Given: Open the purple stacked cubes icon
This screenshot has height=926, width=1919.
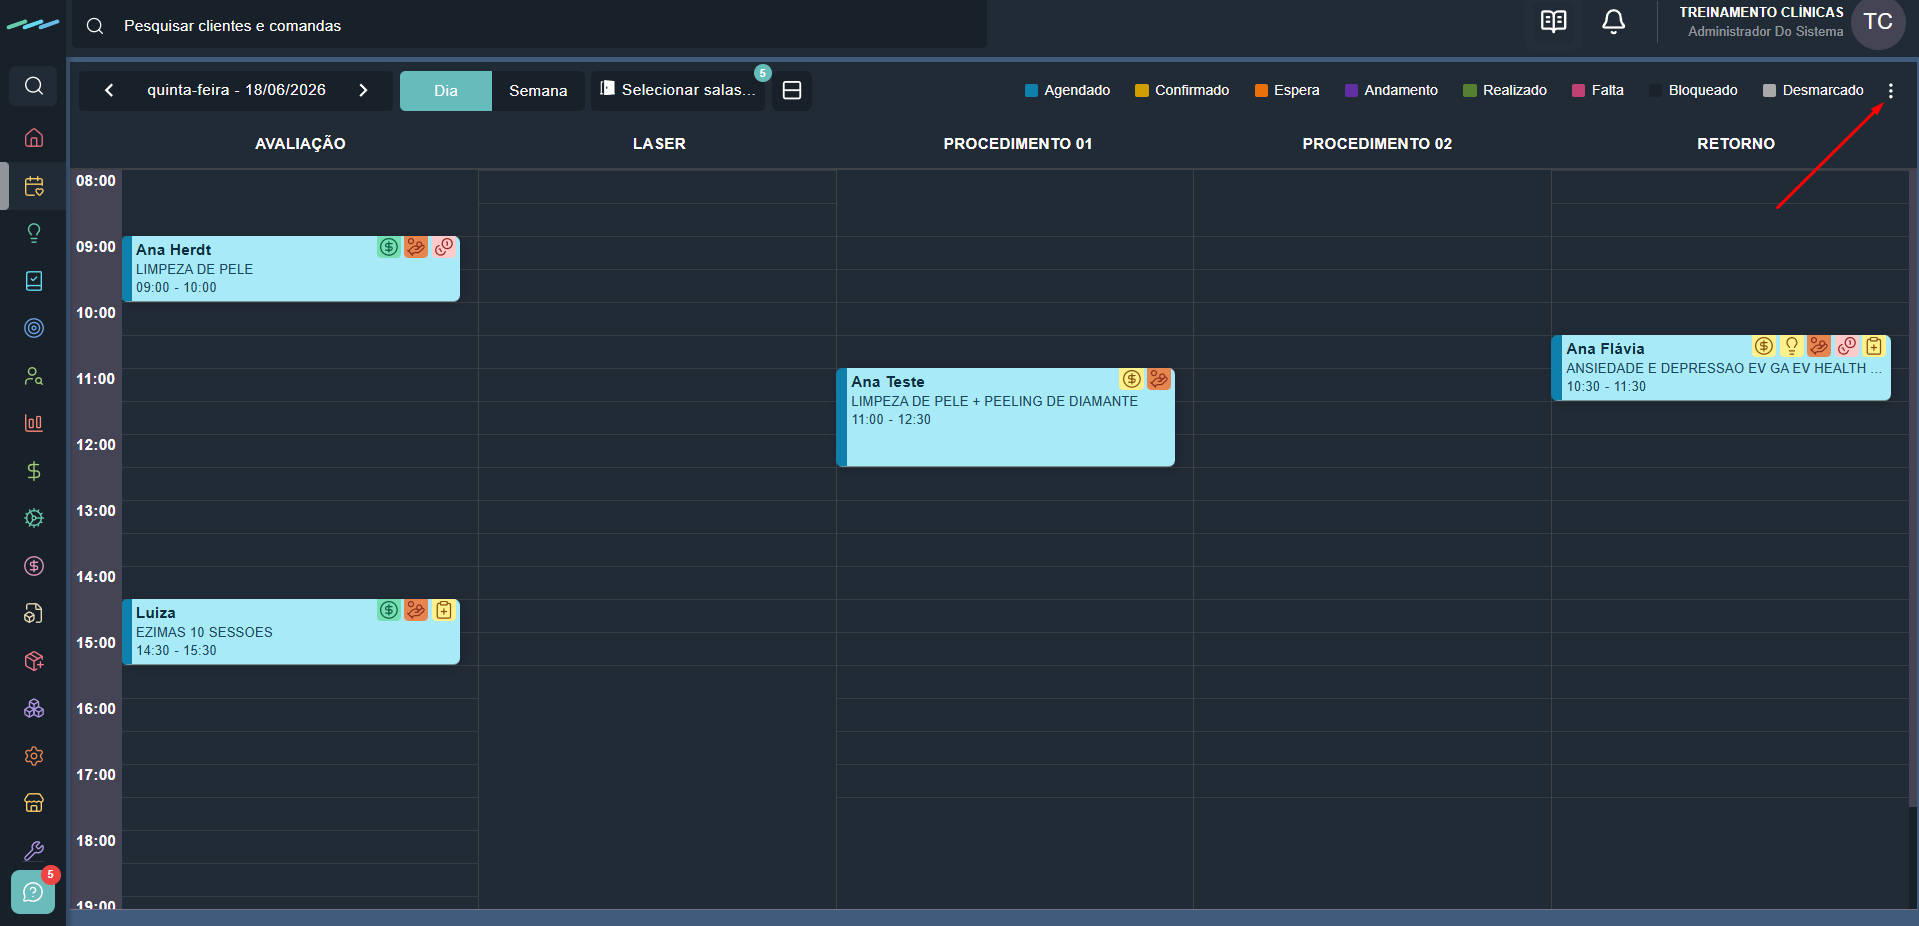Looking at the screenshot, I should (34, 708).
